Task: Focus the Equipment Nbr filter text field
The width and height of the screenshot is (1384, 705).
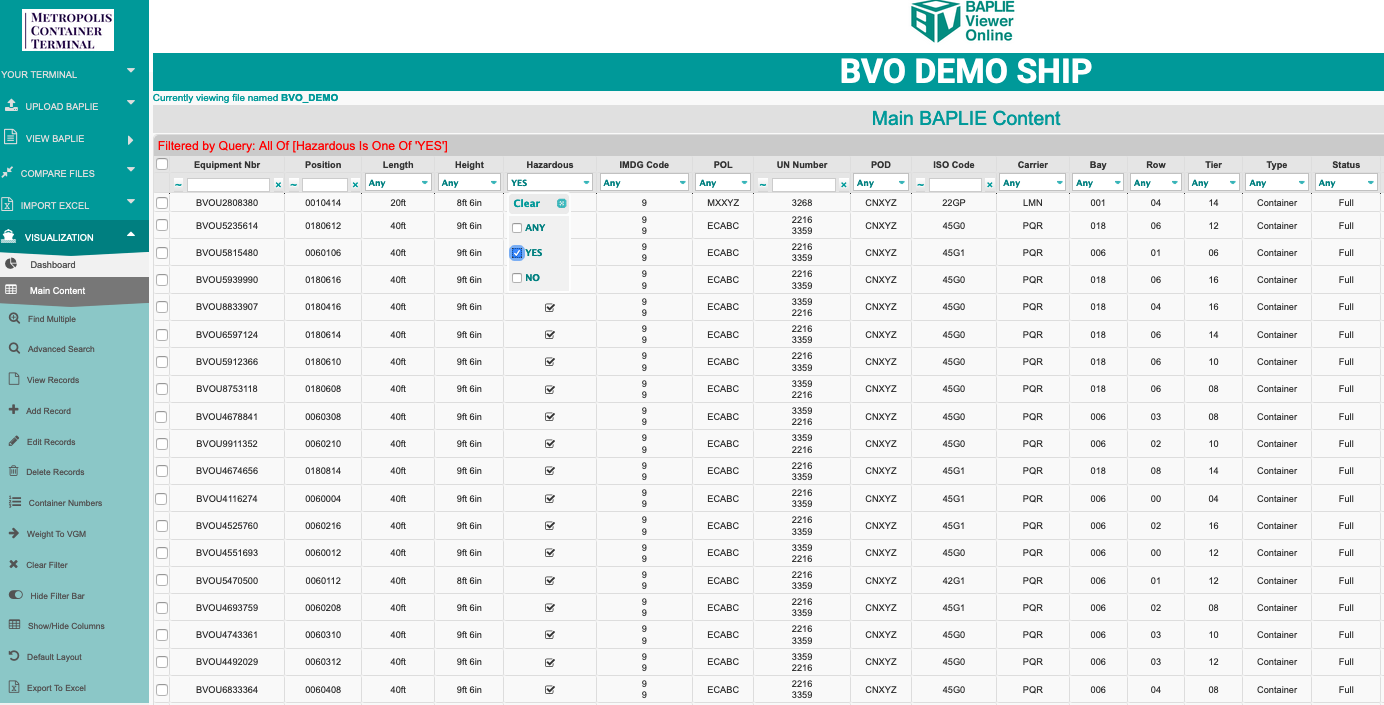Action: click(x=228, y=185)
